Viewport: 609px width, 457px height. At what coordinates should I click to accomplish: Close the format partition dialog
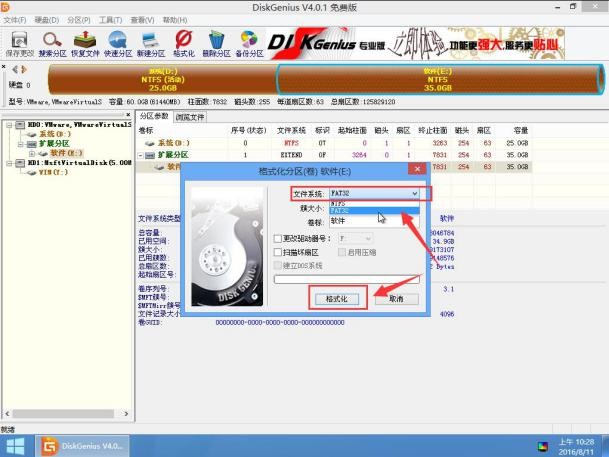click(x=417, y=169)
